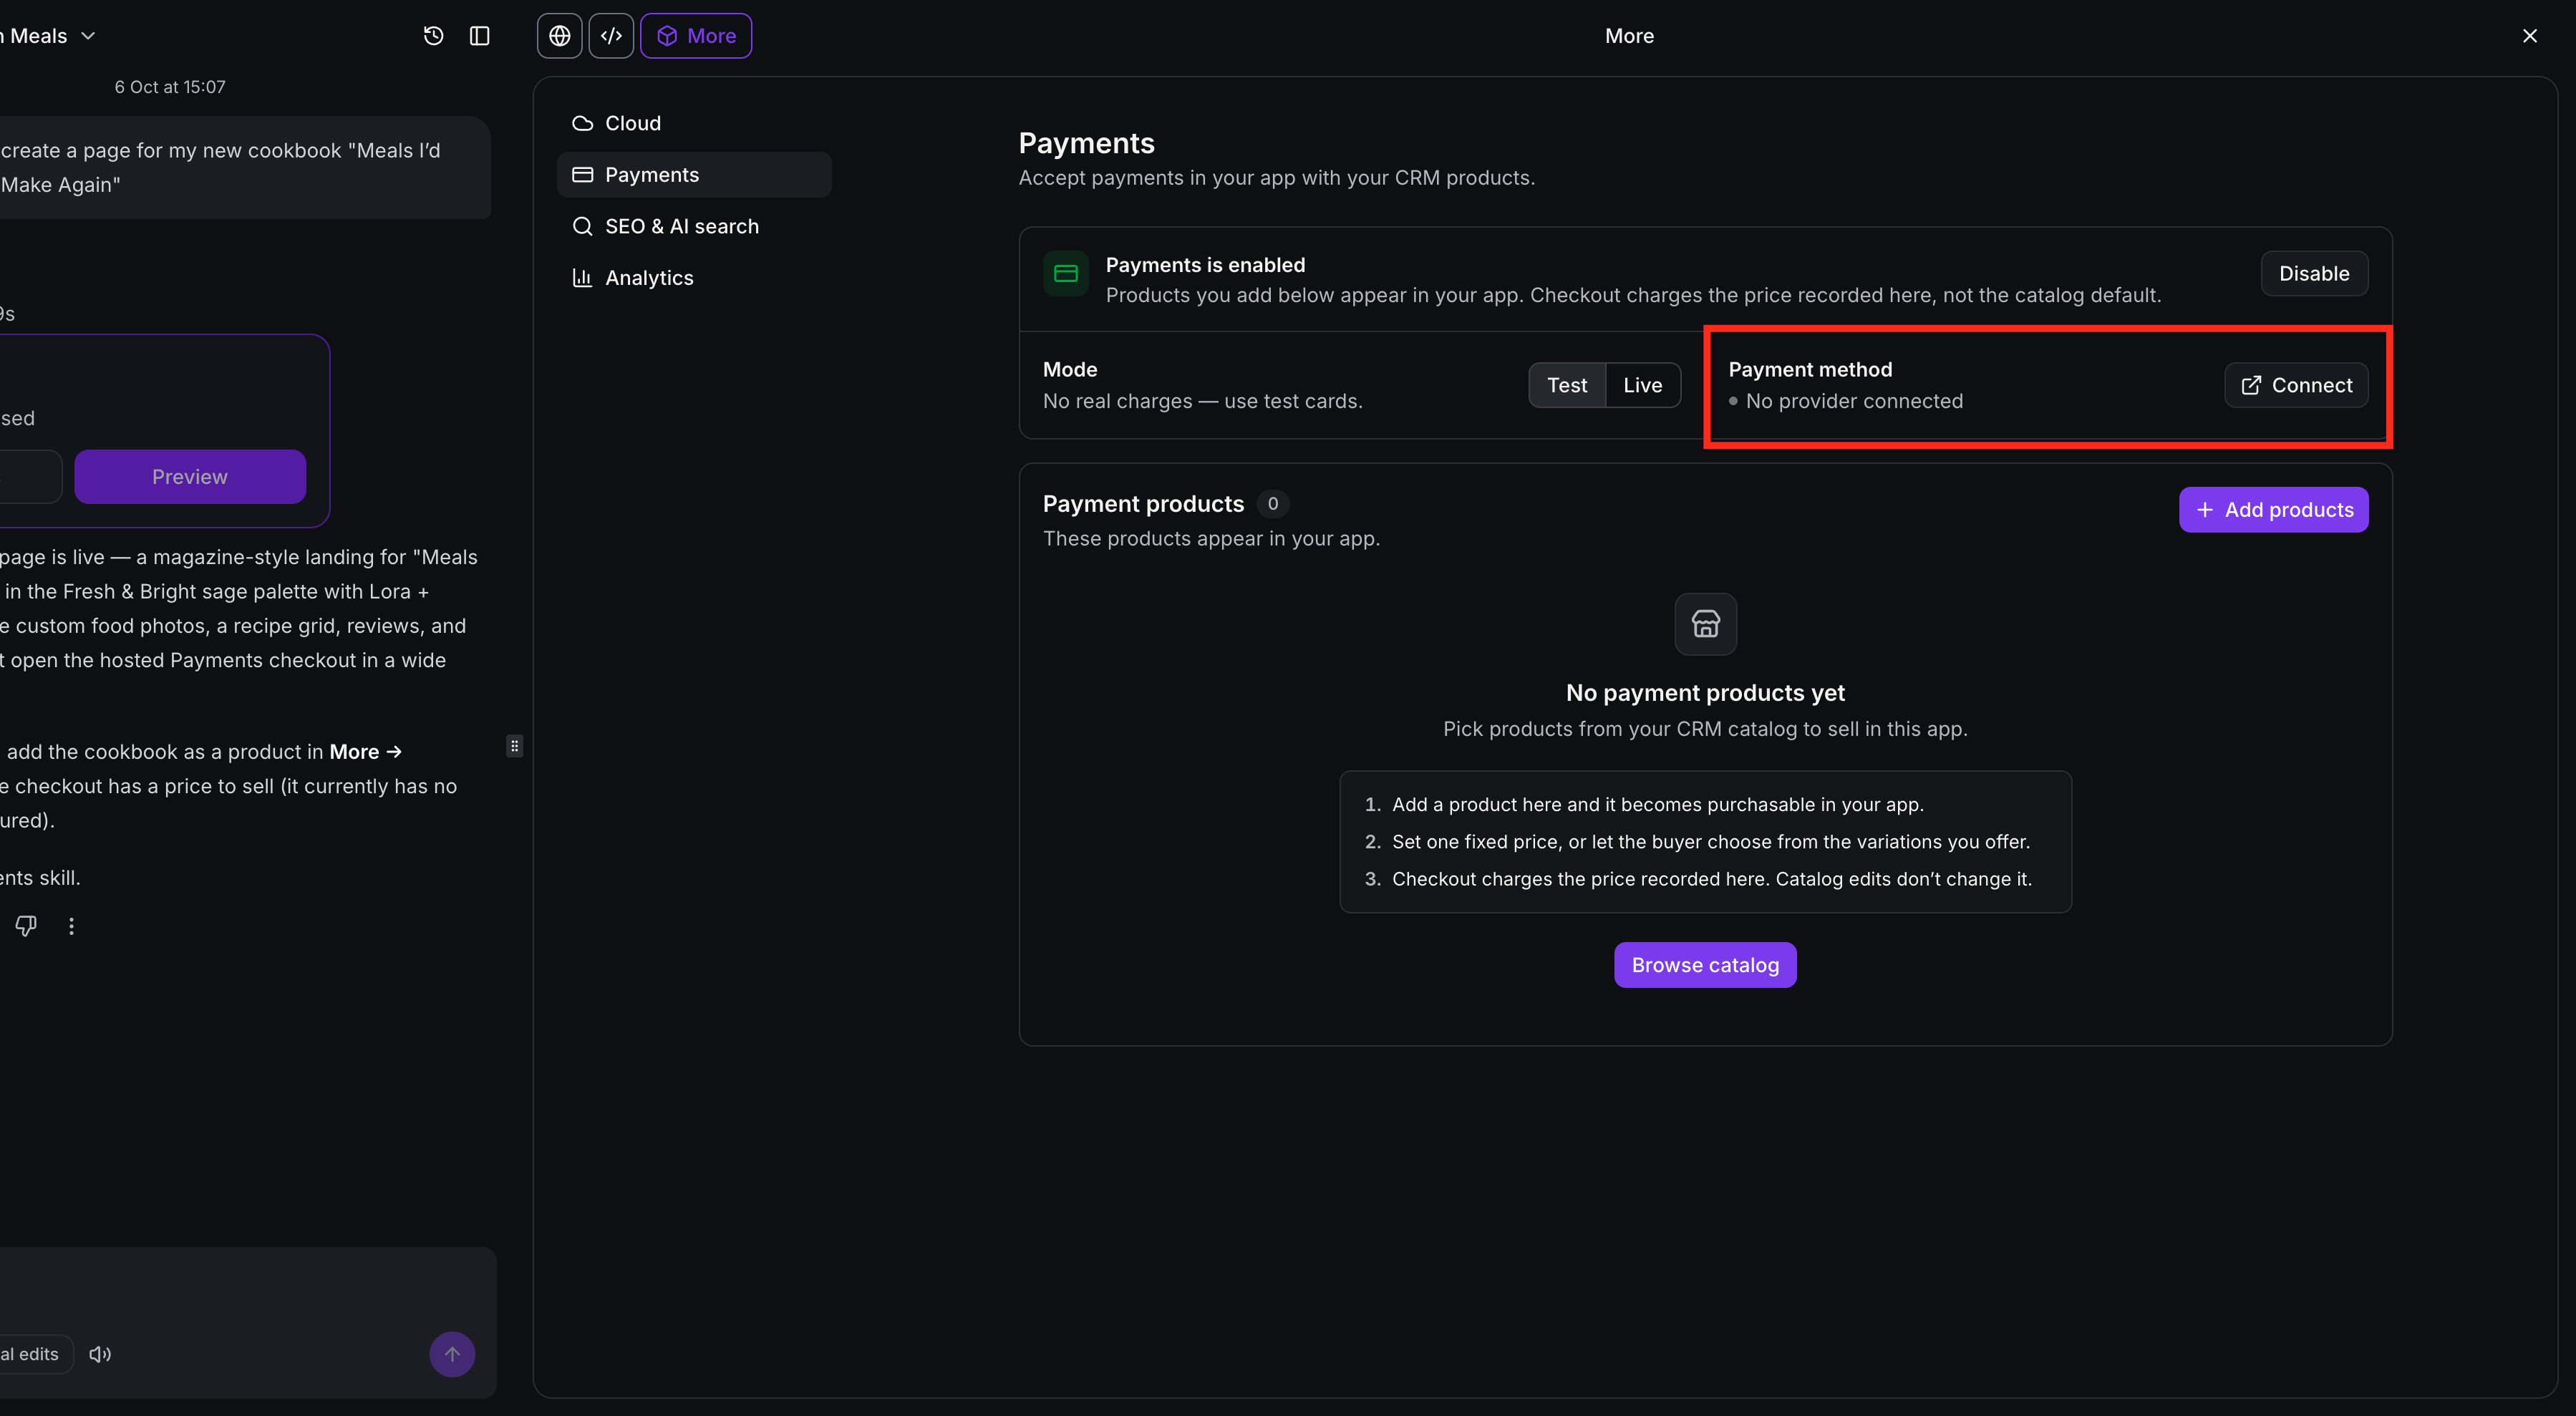Go to Analytics section
Screen dimensions: 2576x1416
(x=694, y=278)
